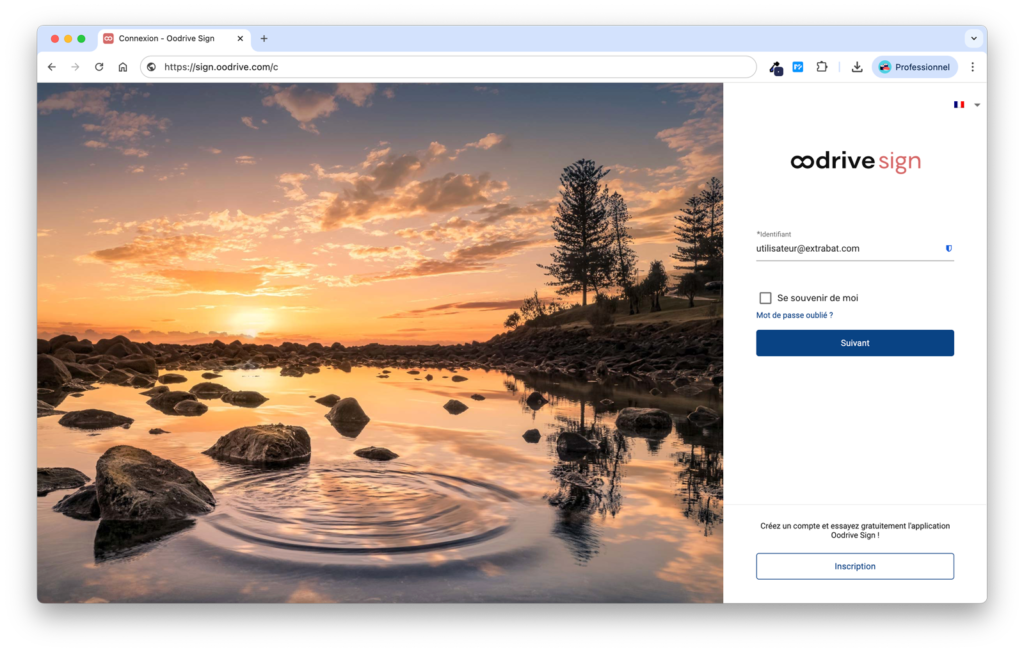This screenshot has width=1024, height=652.
Task: Open the Extensions puzzle icon
Action: (x=822, y=67)
